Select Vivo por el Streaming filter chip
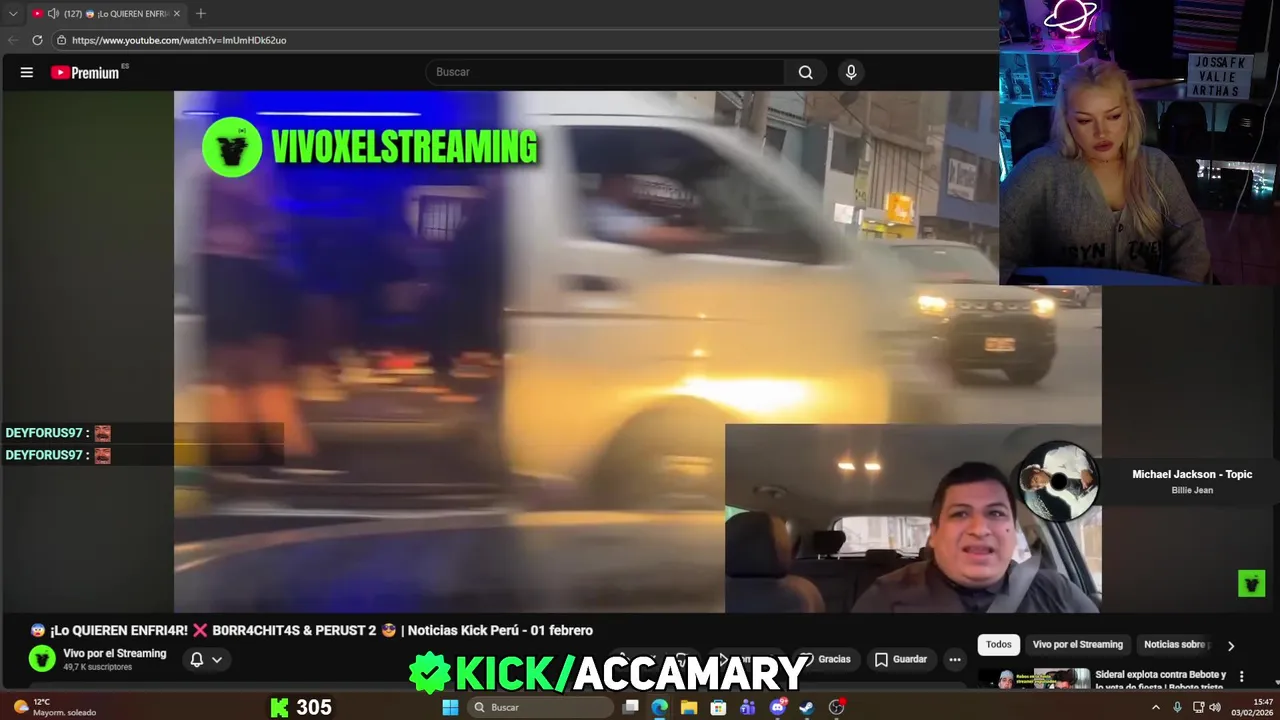Screen dimensions: 1280x720 click(1077, 644)
